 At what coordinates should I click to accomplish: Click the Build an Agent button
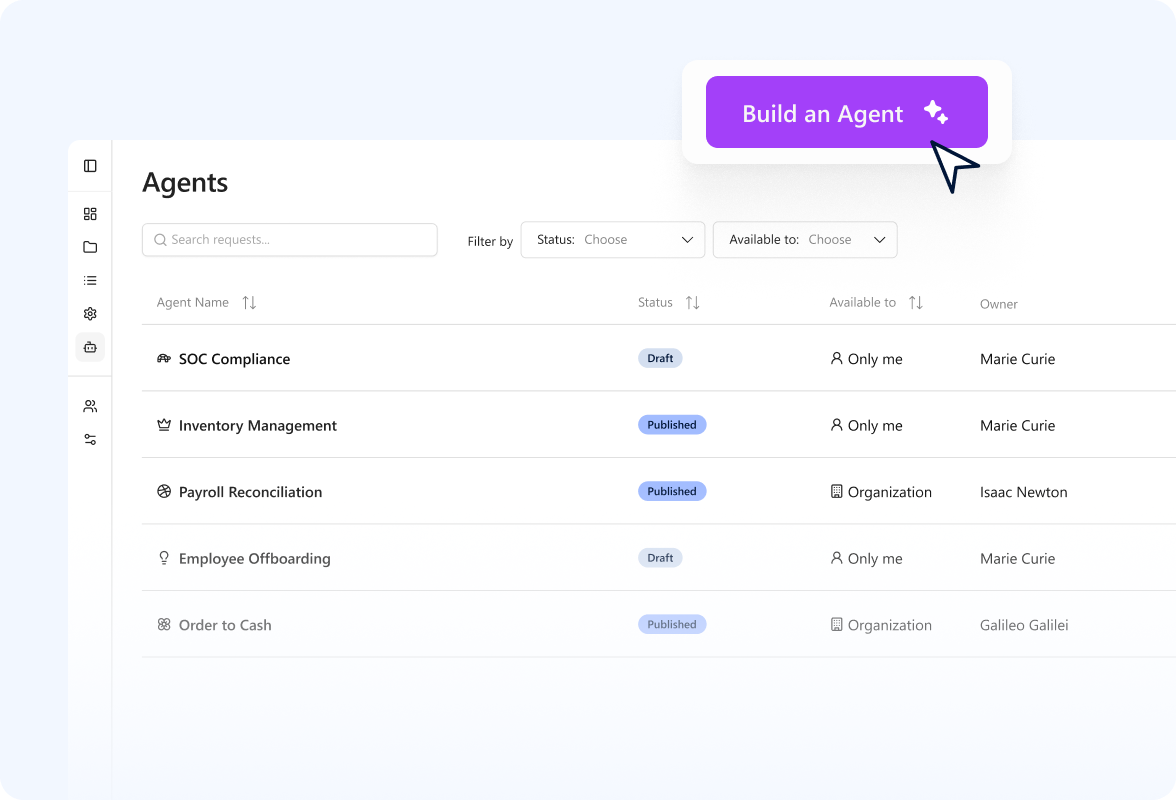point(847,112)
